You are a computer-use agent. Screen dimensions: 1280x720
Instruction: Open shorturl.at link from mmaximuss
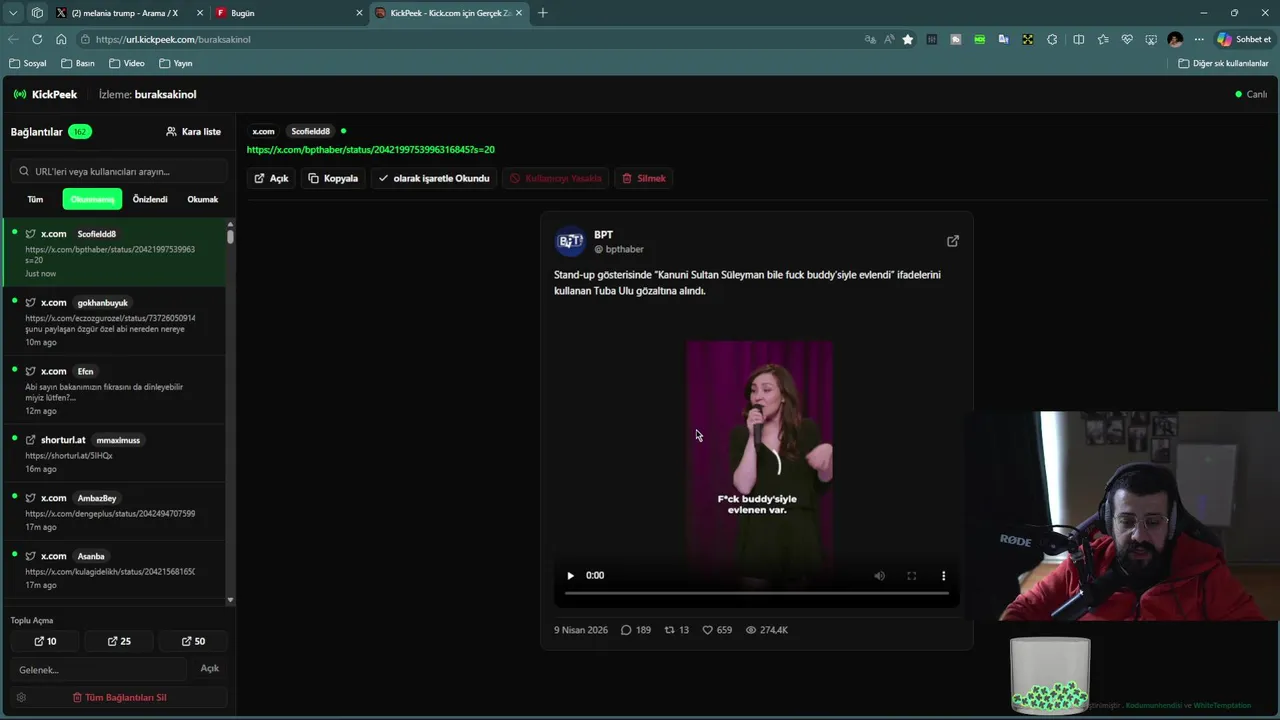[114, 453]
